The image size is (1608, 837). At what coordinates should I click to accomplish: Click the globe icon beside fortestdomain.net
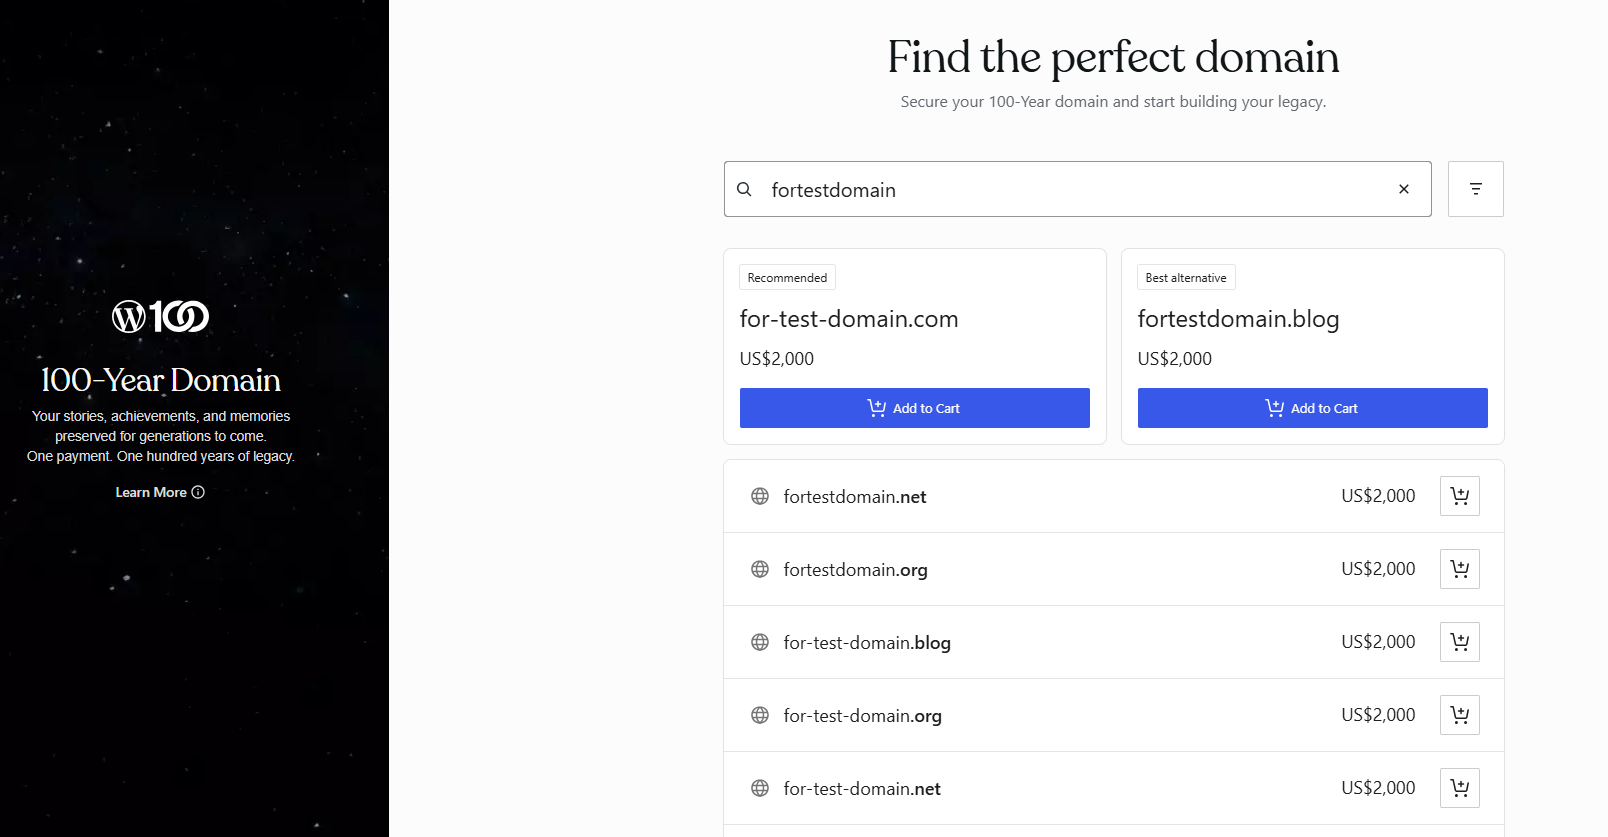tap(760, 496)
